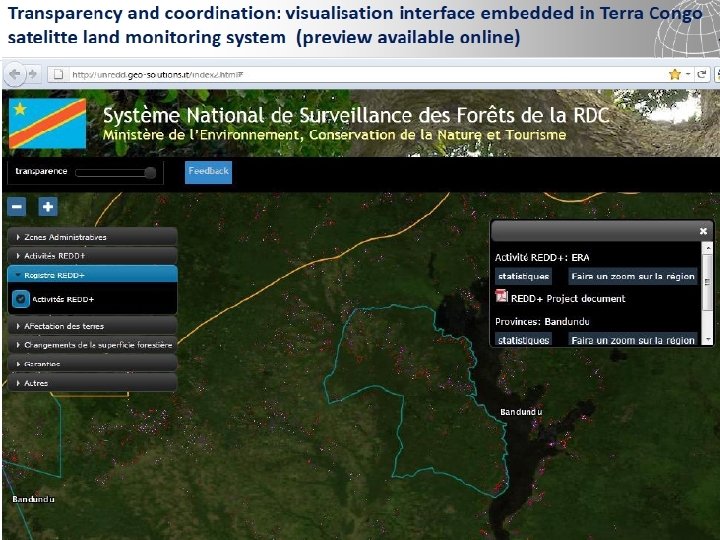This screenshot has width=720, height=540.
Task: Expand Changements de la superficie forestière
Action: tap(92, 345)
